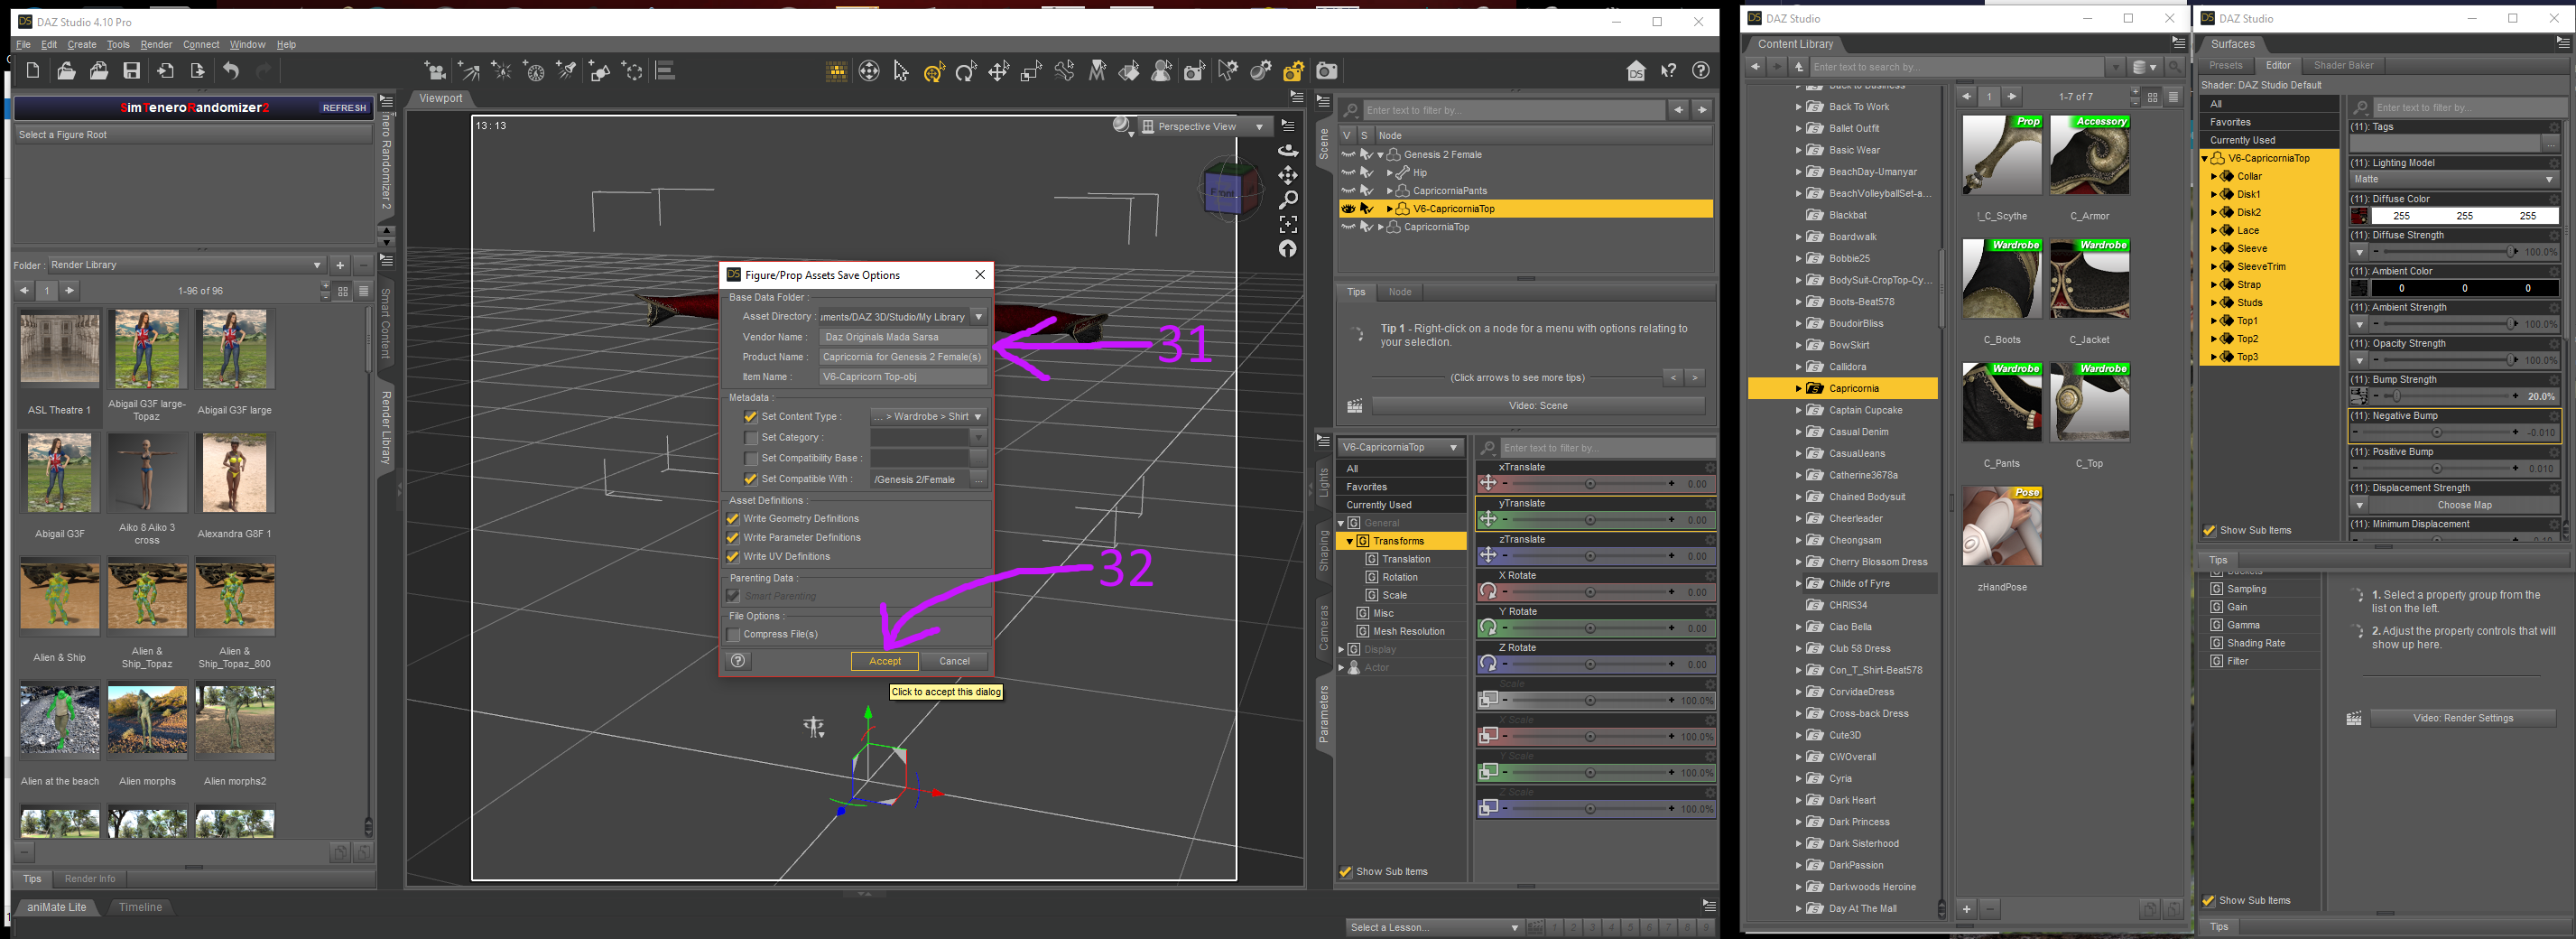
Task: Create a new camera with toolbar icon
Action: 435,70
